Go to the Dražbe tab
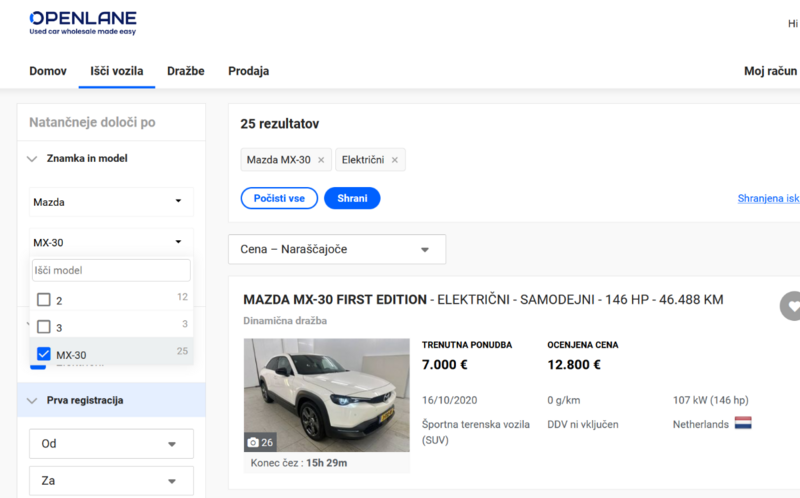The width and height of the screenshot is (800, 498). pos(185,71)
